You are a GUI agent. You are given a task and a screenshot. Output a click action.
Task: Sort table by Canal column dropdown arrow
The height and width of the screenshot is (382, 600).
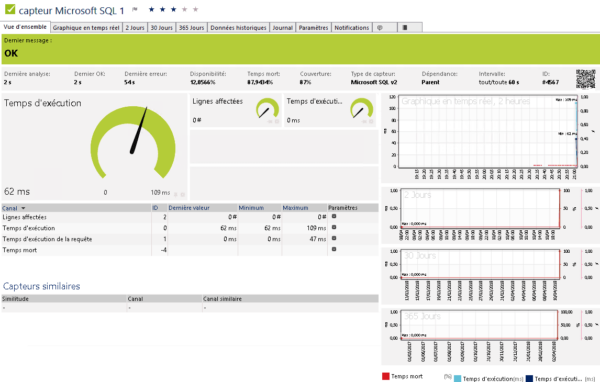pyautogui.click(x=23, y=208)
